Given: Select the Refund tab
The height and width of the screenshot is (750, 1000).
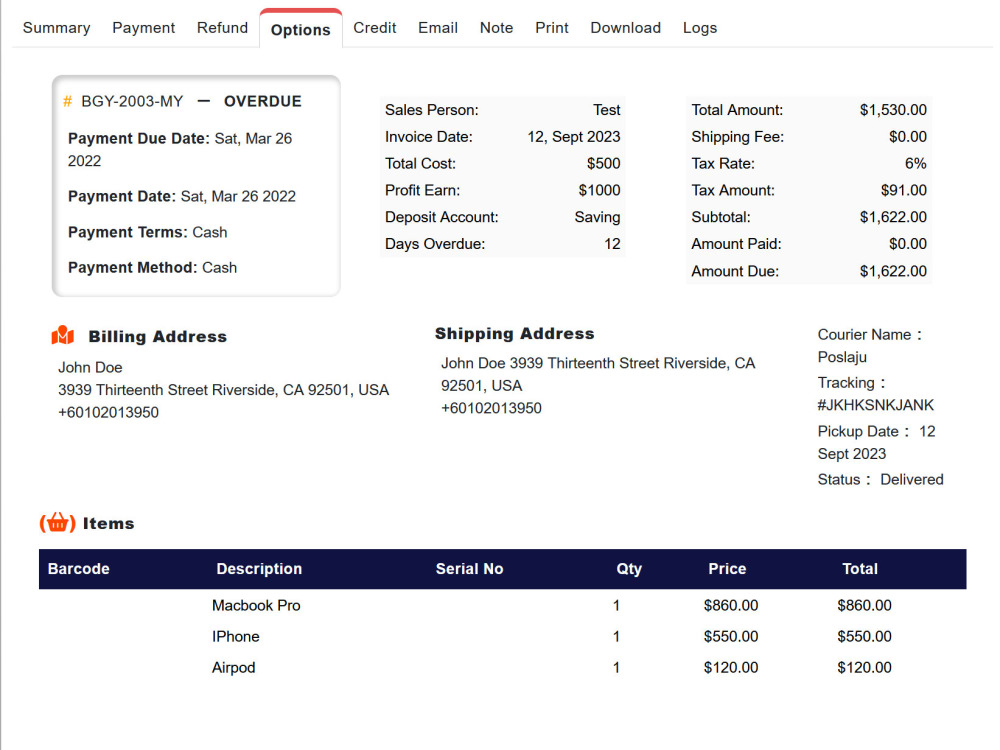Looking at the screenshot, I should click(x=222, y=28).
